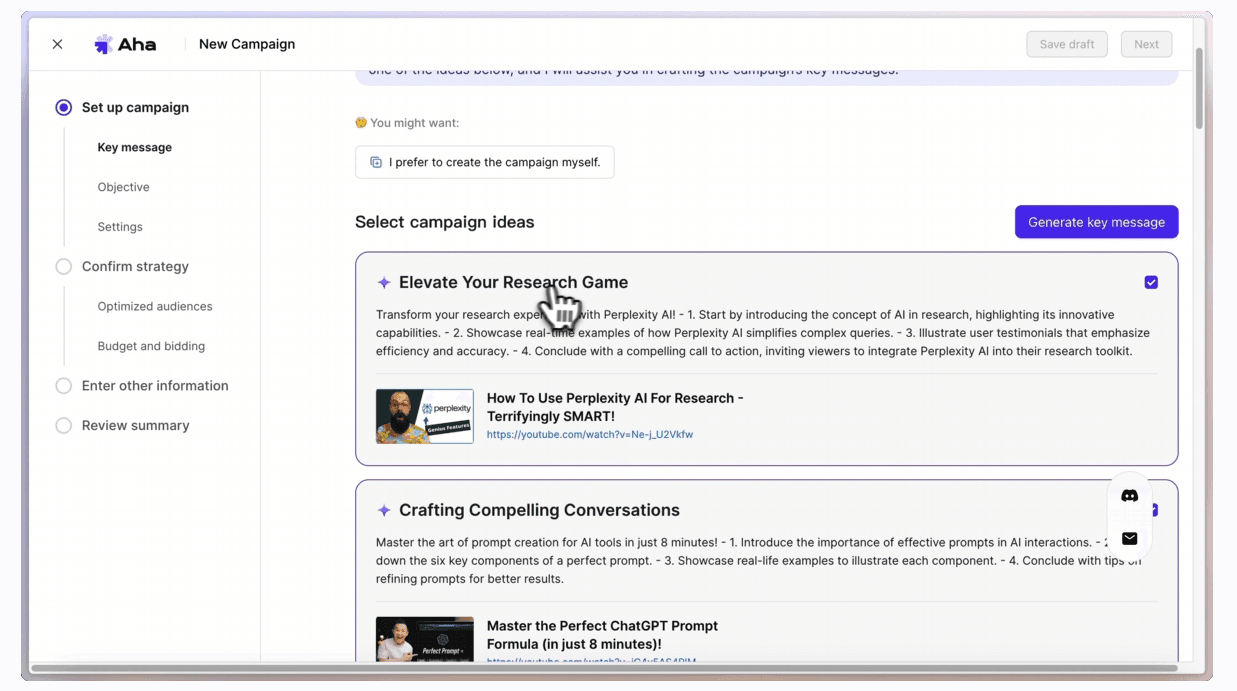The height and width of the screenshot is (691, 1237).
Task: Click the sparkle icon beside Elevate Your Research Game
Action: click(384, 283)
